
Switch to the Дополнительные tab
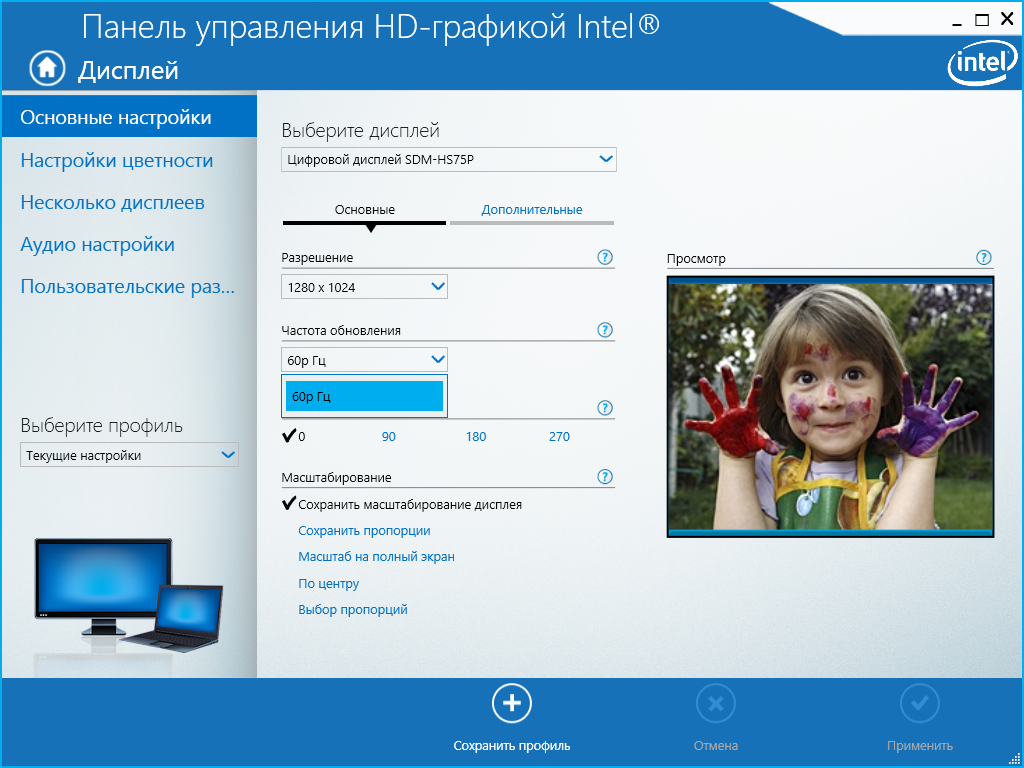click(x=532, y=210)
